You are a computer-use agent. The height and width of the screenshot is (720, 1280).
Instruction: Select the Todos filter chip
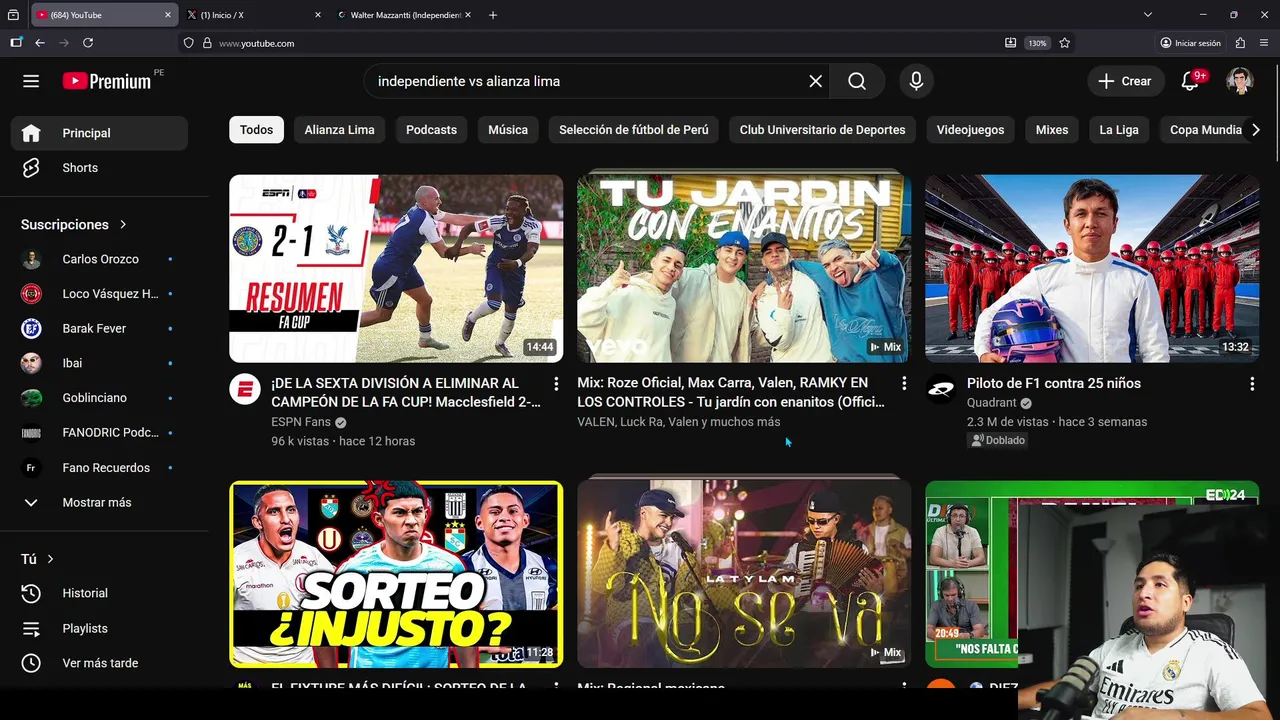(256, 130)
